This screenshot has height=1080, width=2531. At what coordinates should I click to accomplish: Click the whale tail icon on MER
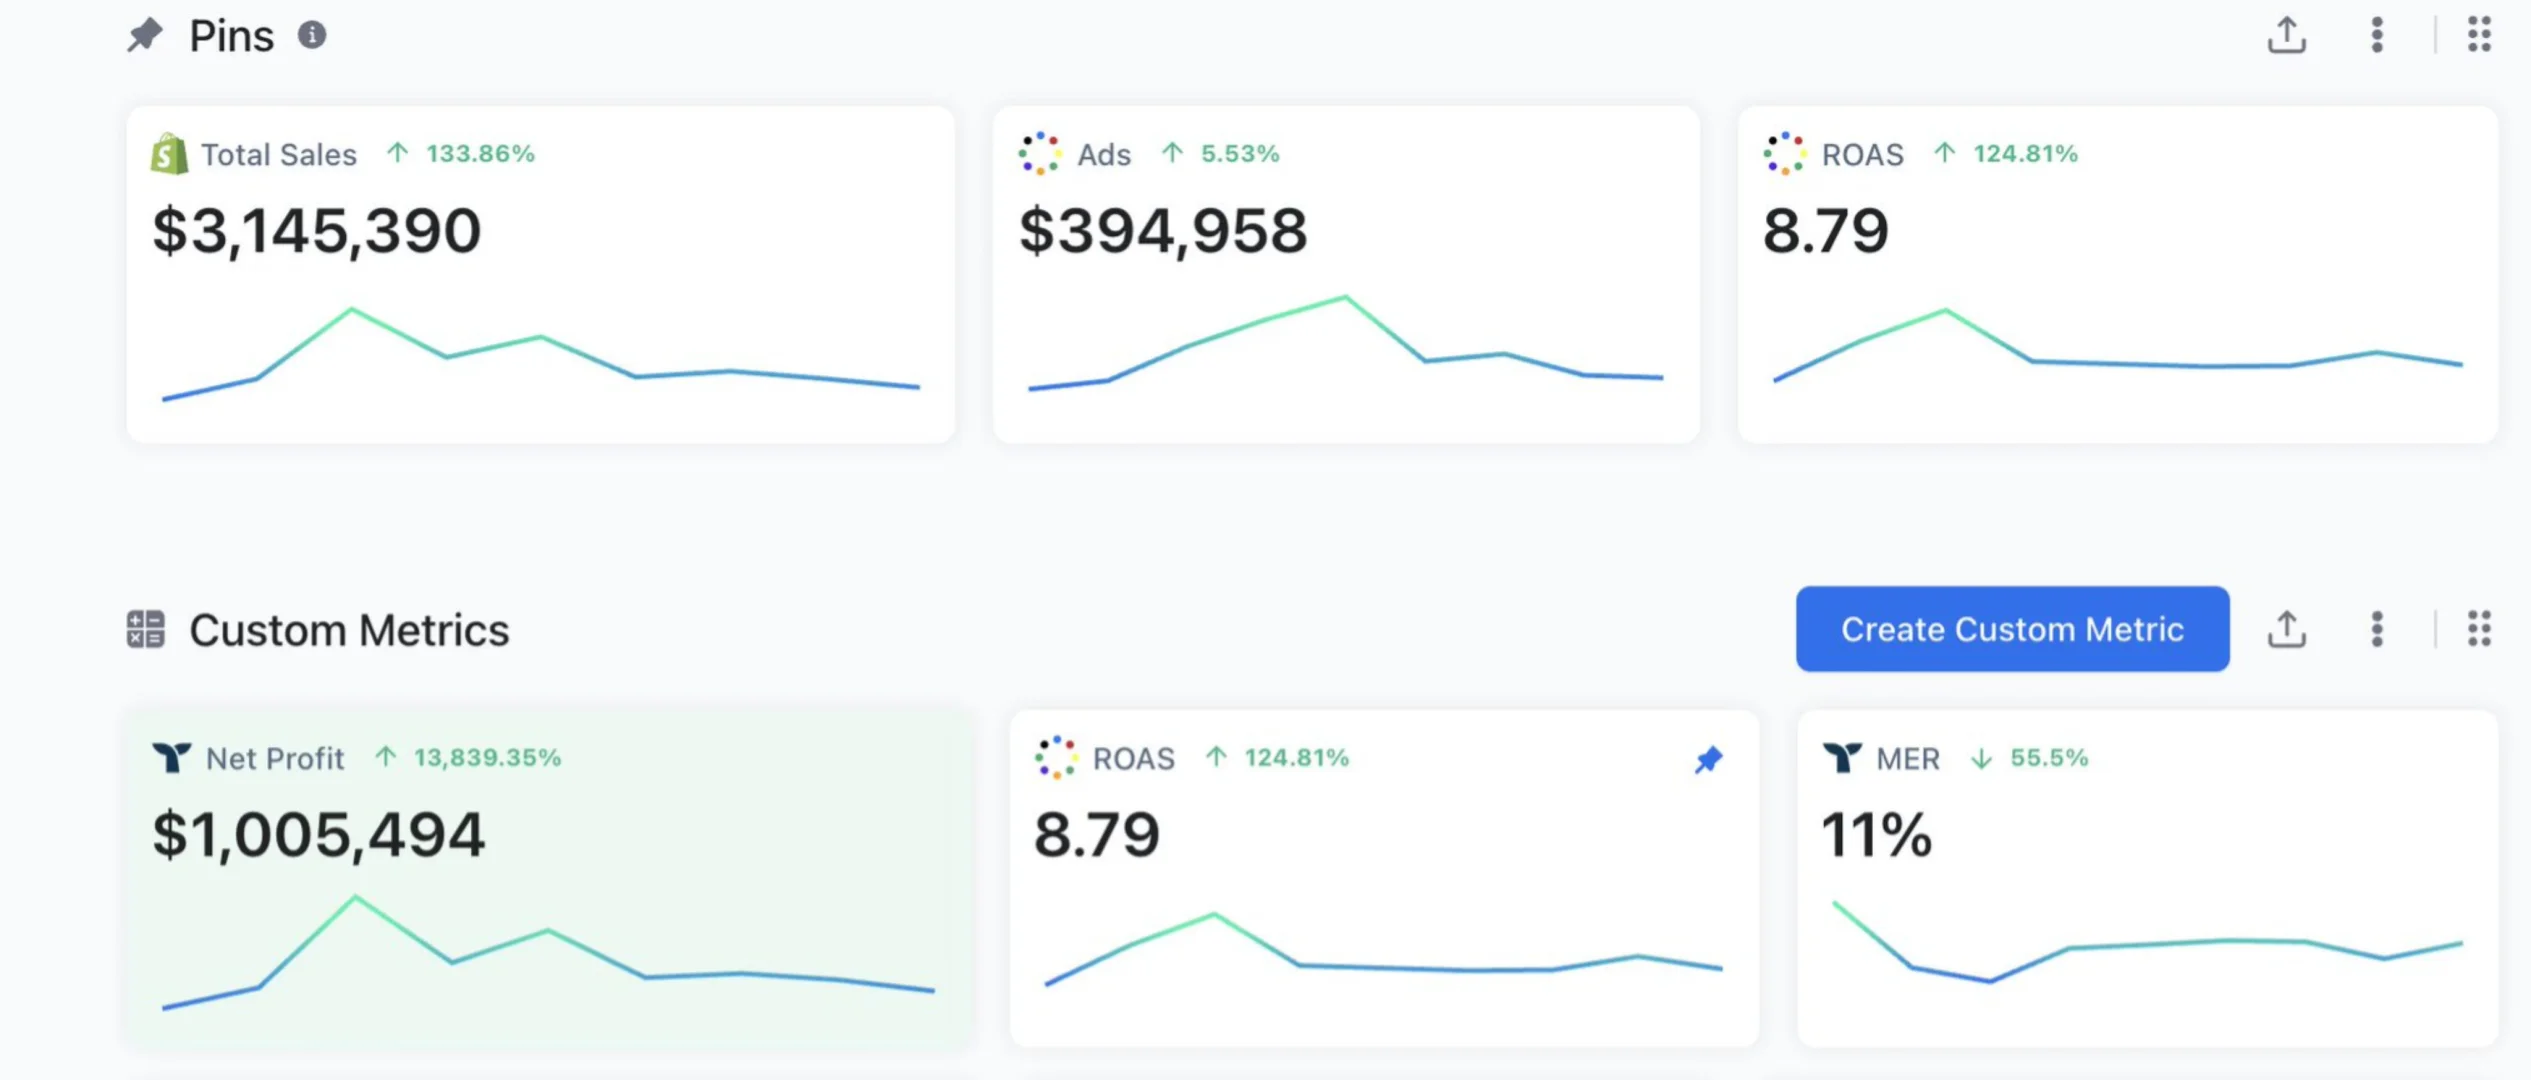click(1841, 758)
